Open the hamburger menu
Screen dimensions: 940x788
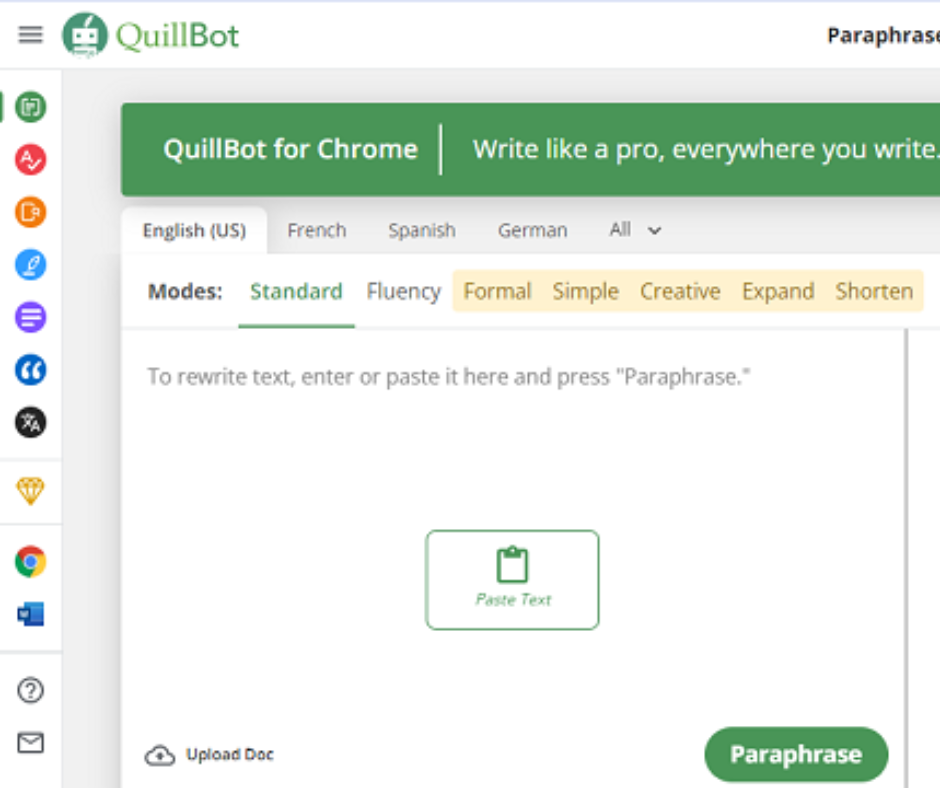31,35
